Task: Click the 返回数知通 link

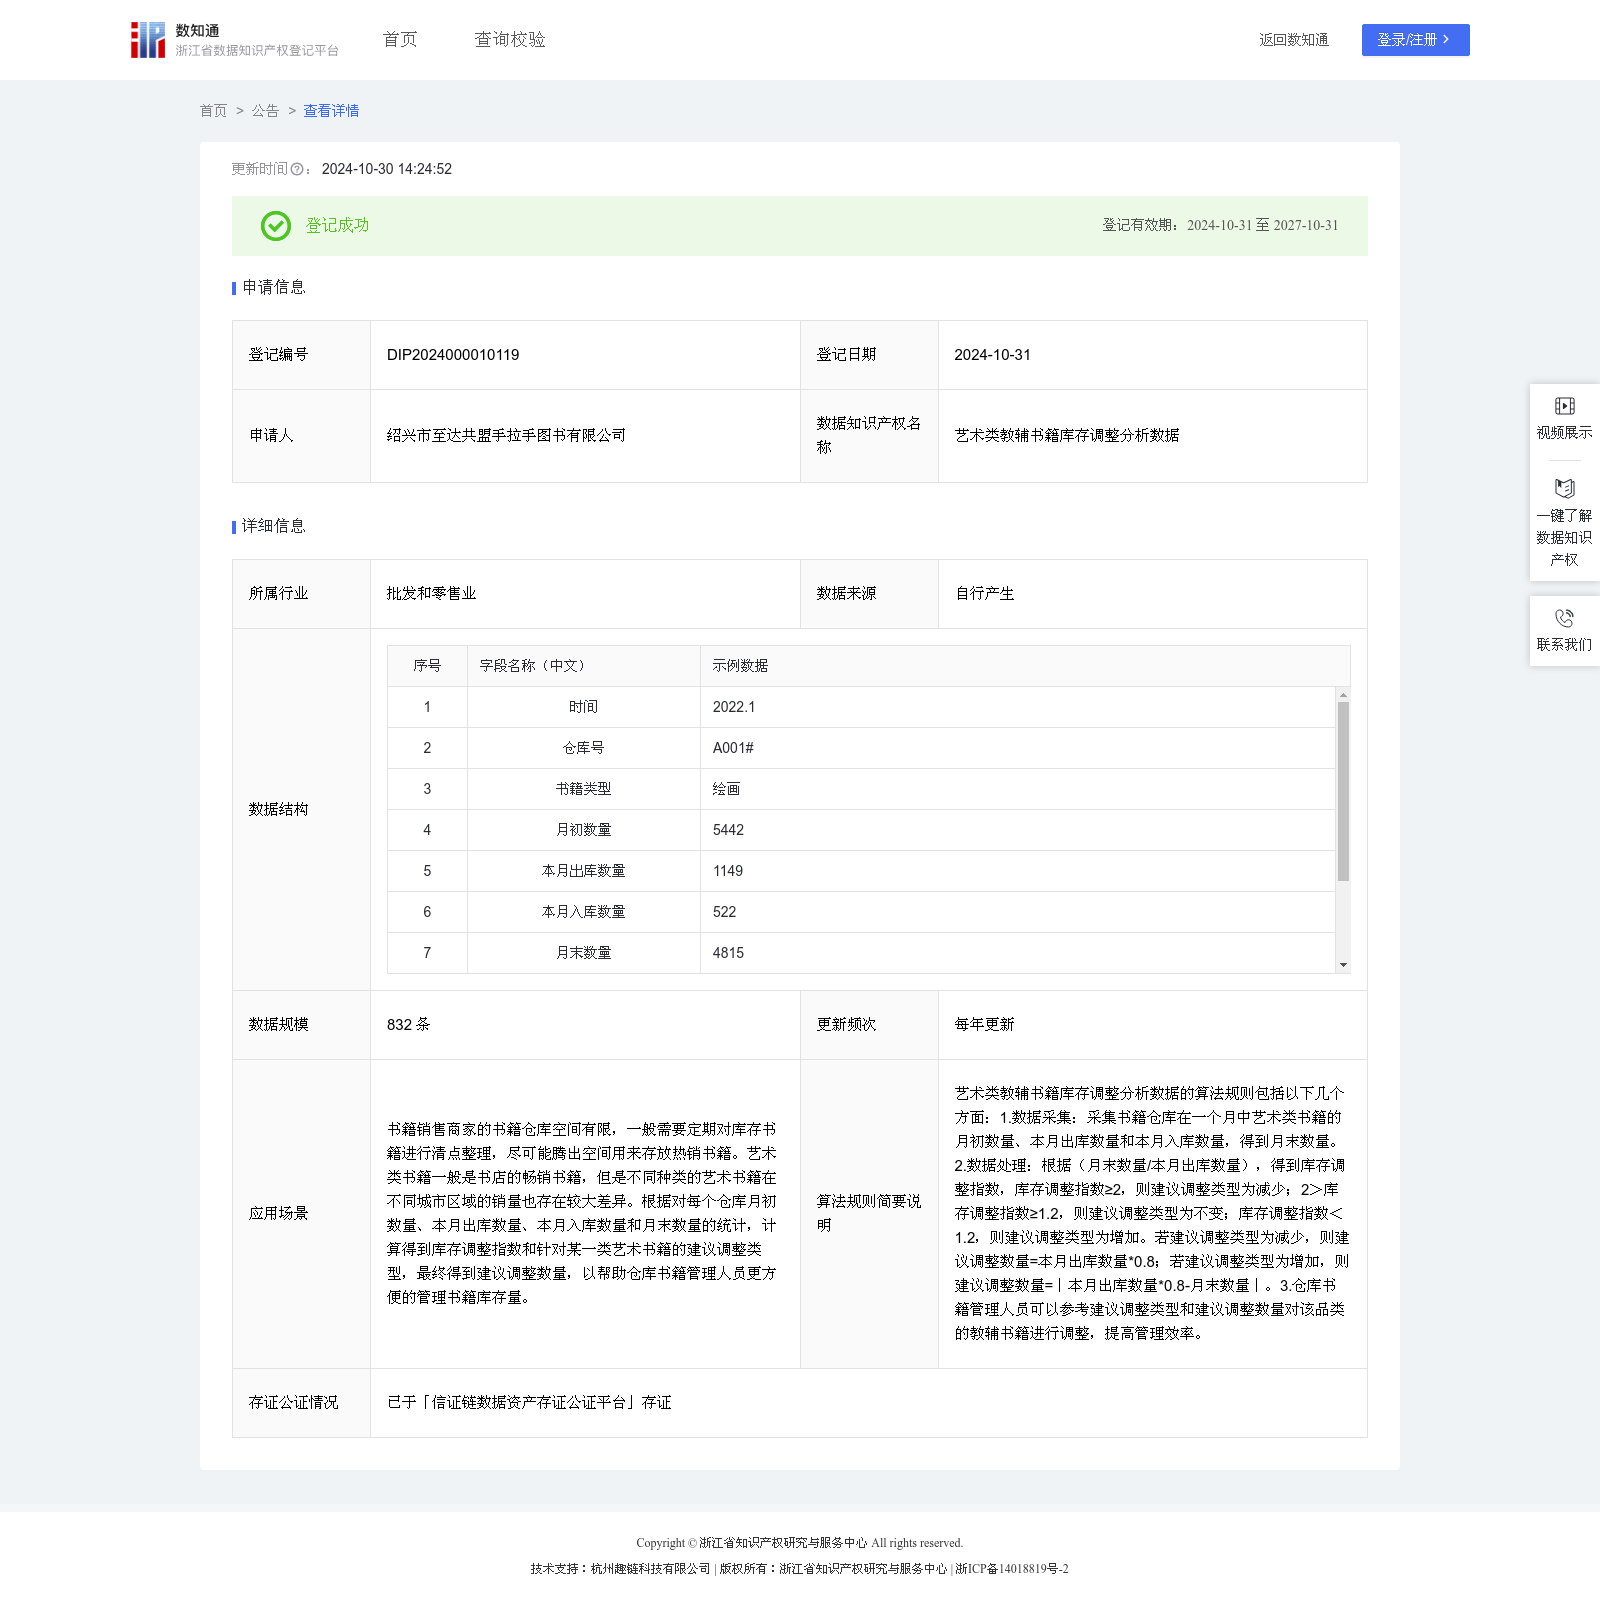Action: [1293, 40]
